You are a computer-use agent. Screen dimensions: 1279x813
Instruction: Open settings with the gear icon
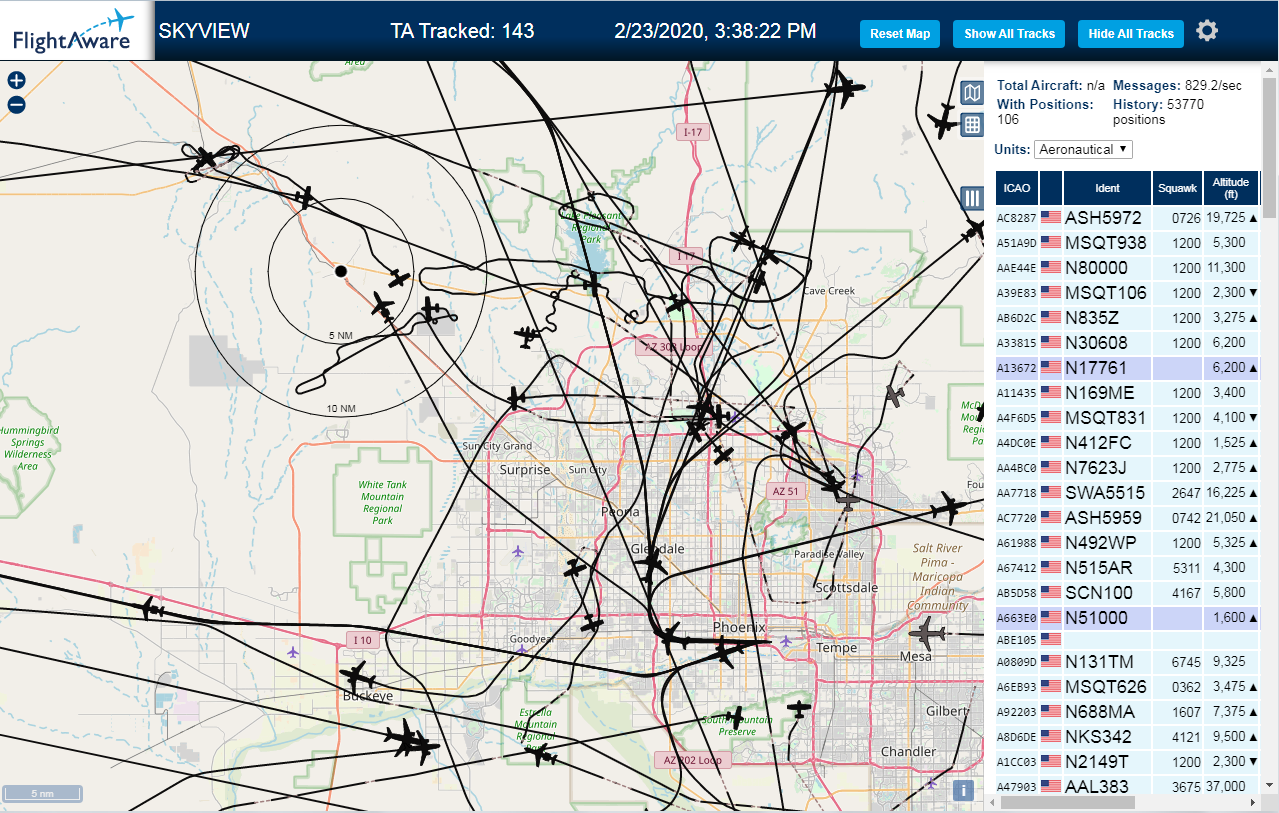click(x=1207, y=31)
